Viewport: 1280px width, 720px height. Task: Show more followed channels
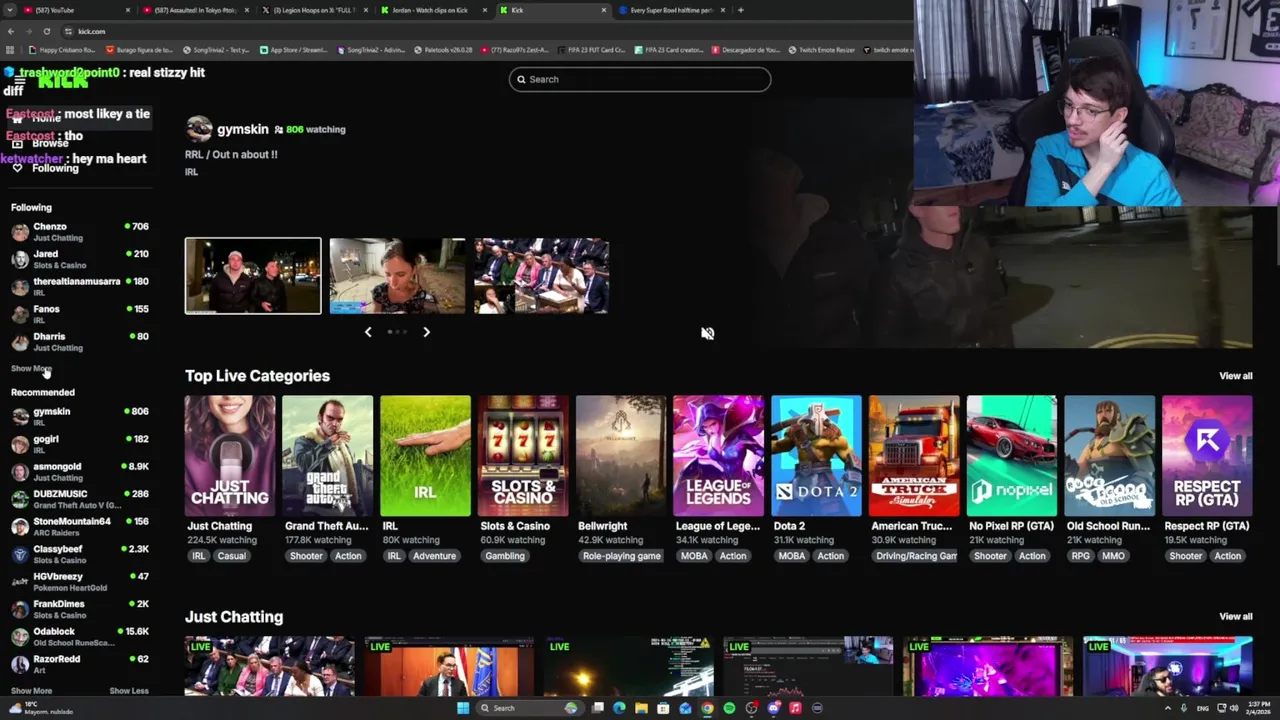pos(31,369)
